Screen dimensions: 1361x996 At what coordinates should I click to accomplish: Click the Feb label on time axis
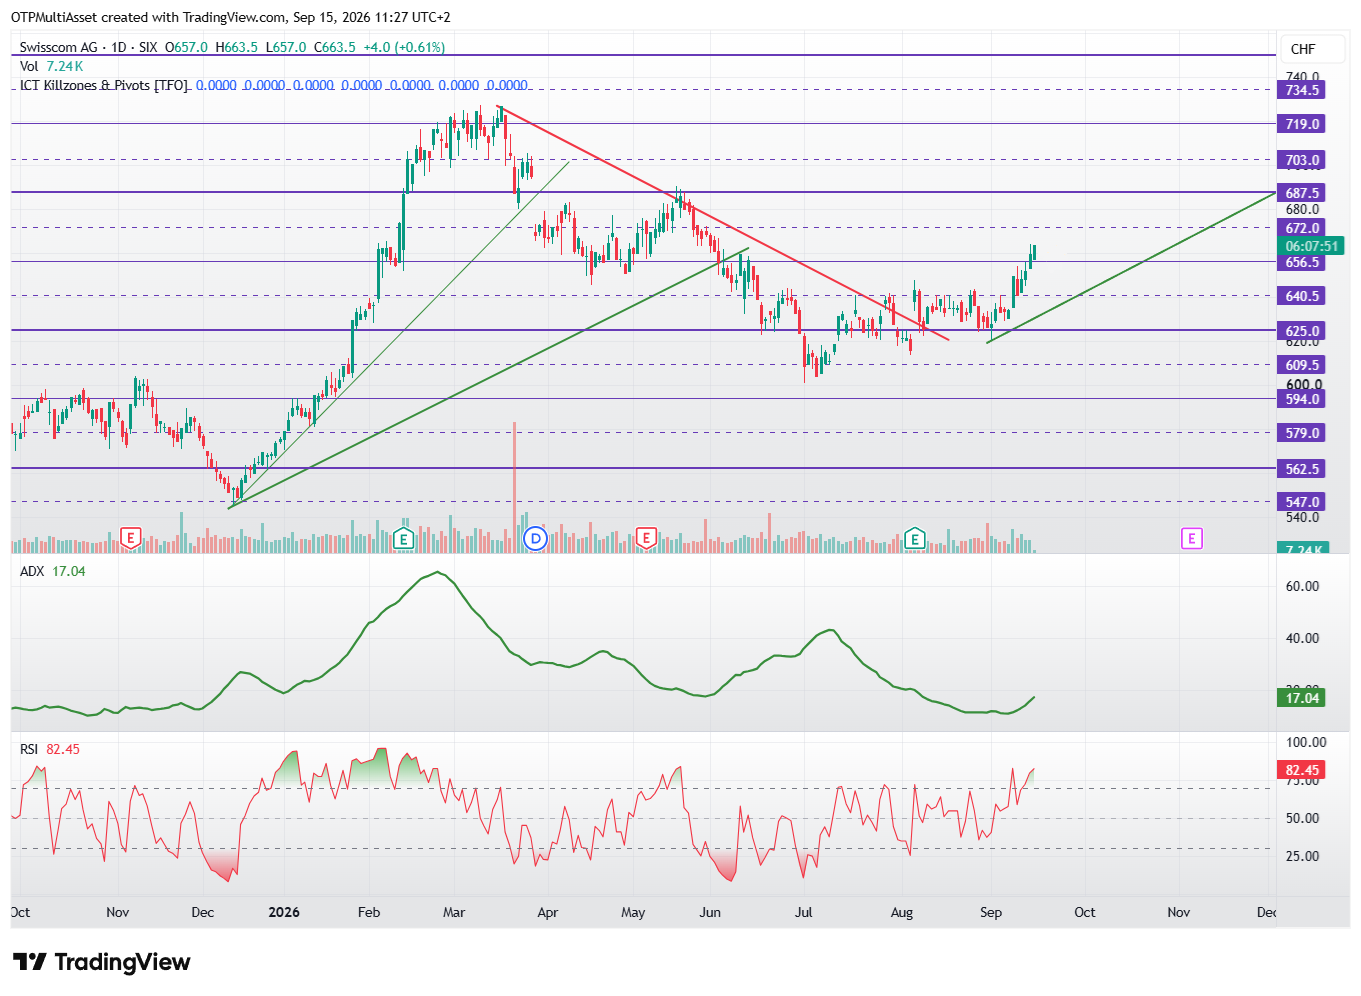[369, 912]
